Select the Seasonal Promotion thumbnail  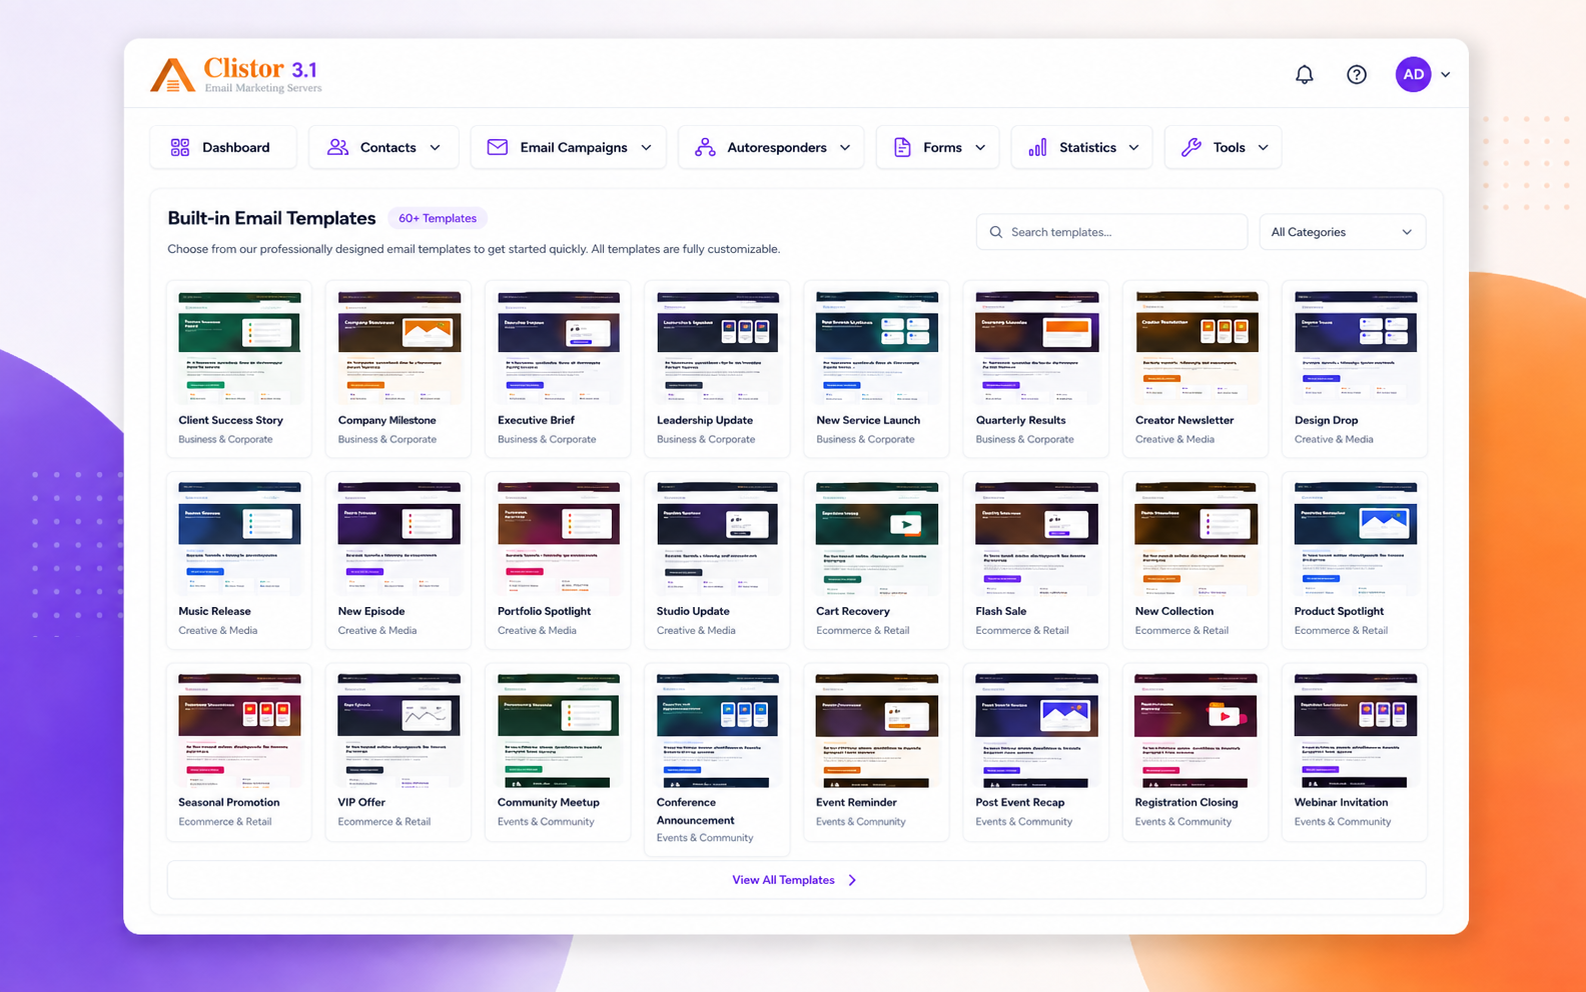[x=239, y=730]
